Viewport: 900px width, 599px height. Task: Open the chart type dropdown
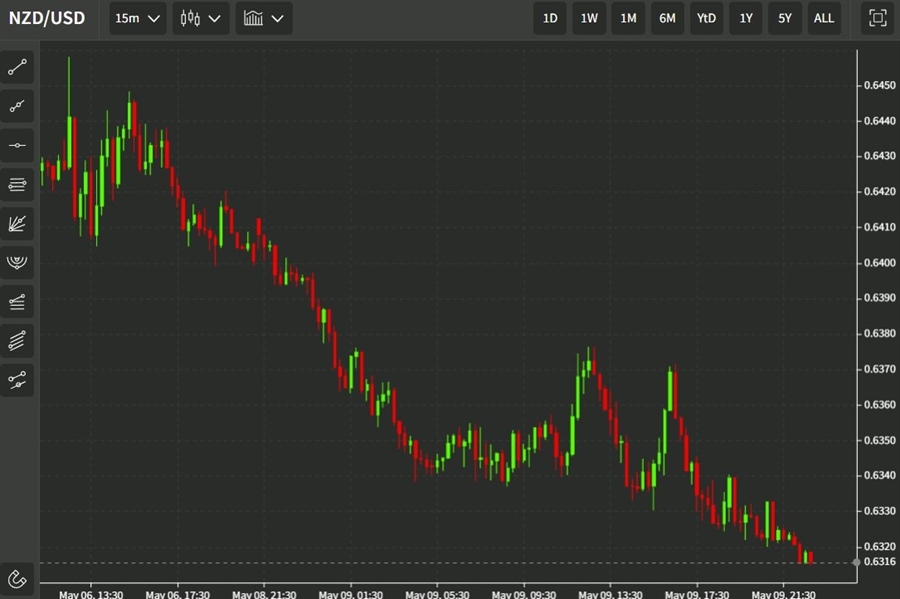tap(263, 18)
